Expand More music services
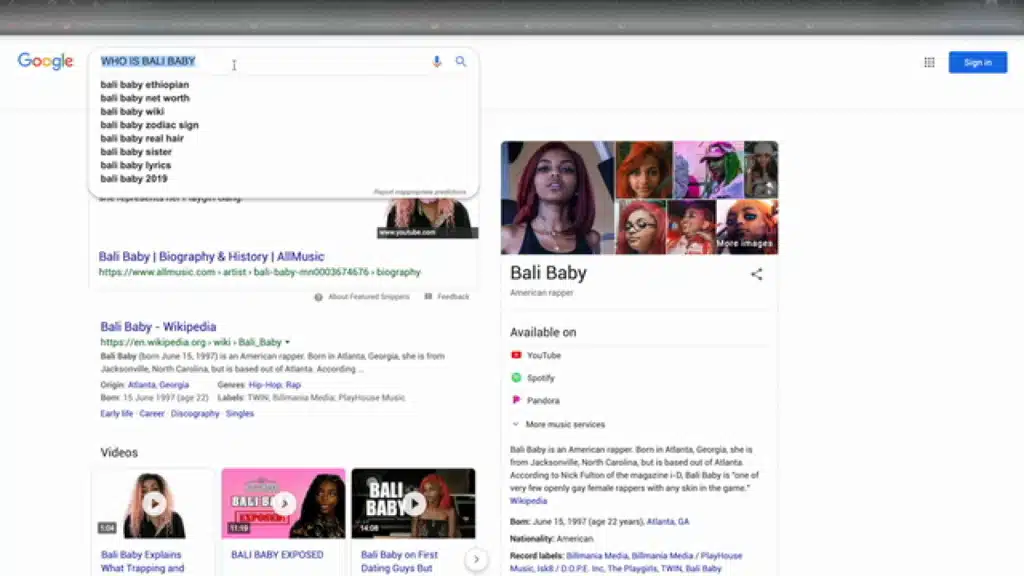The height and width of the screenshot is (576, 1024). click(x=564, y=424)
